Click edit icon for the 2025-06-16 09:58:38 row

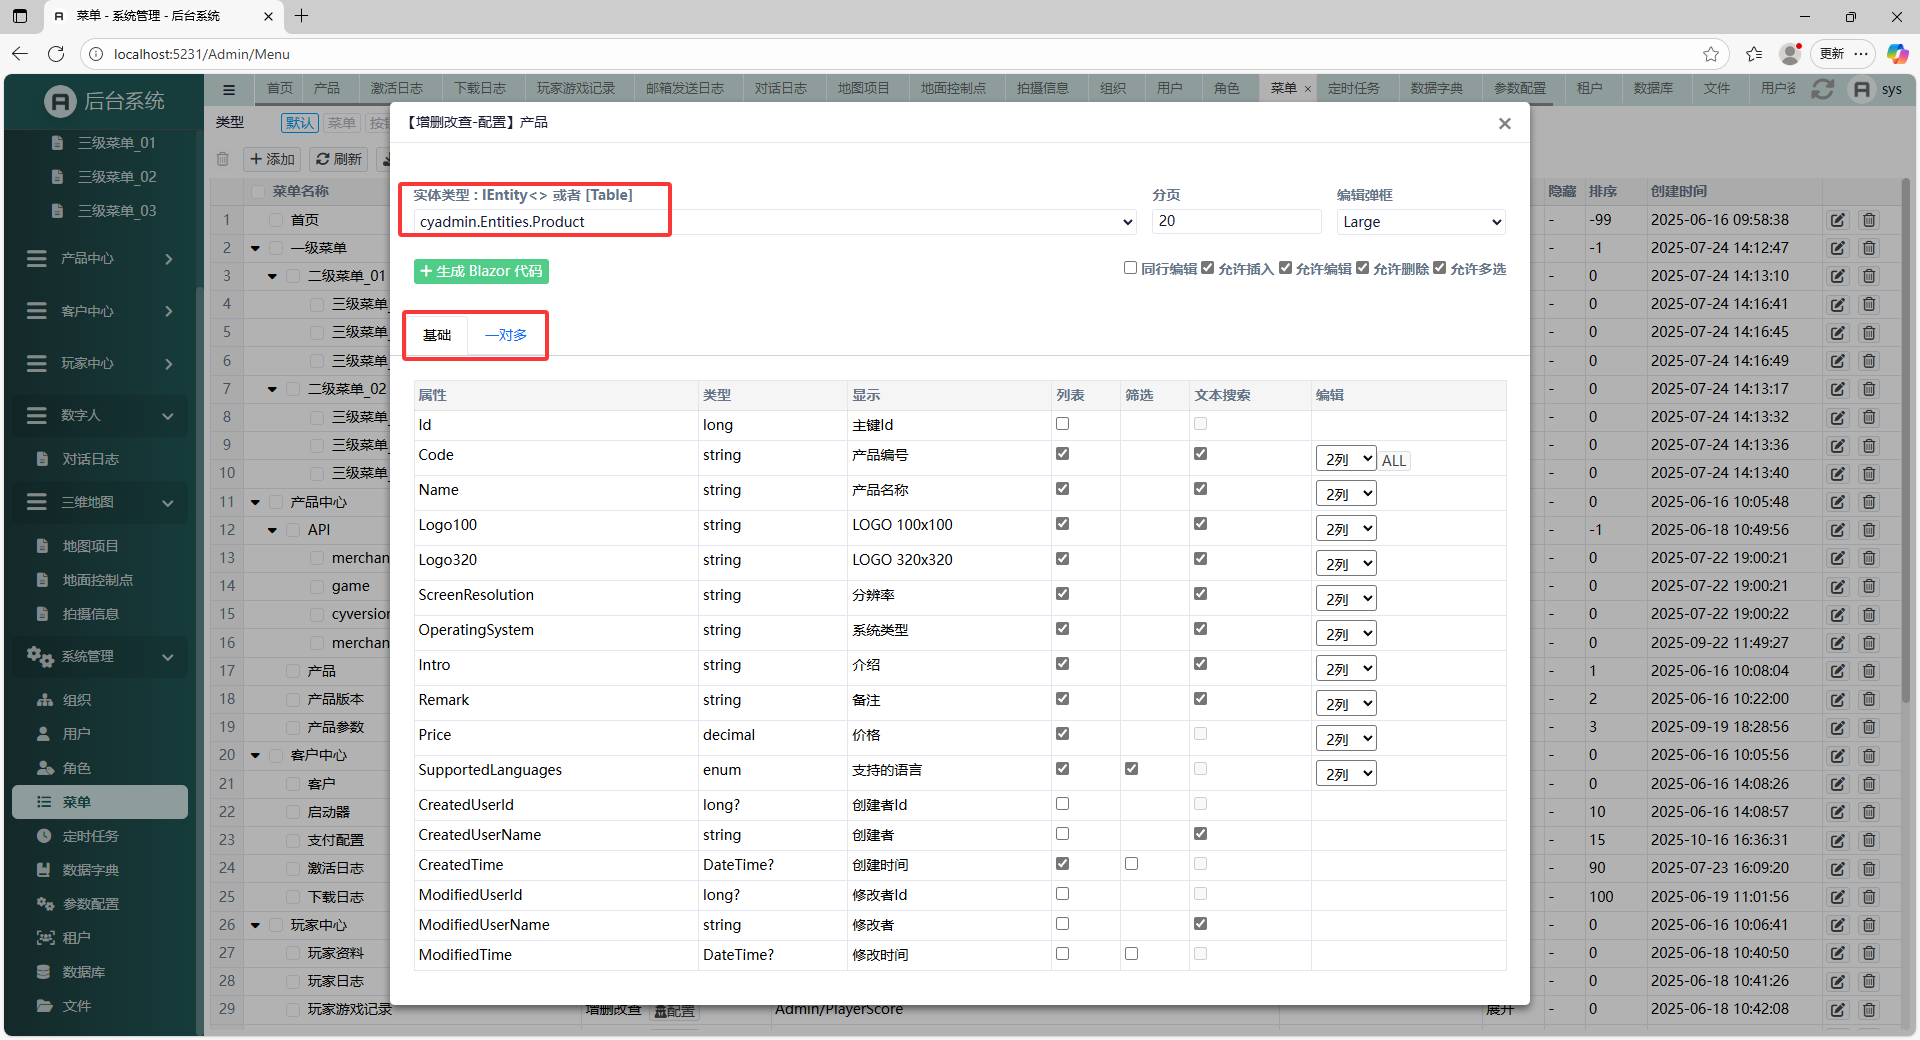pos(1837,220)
